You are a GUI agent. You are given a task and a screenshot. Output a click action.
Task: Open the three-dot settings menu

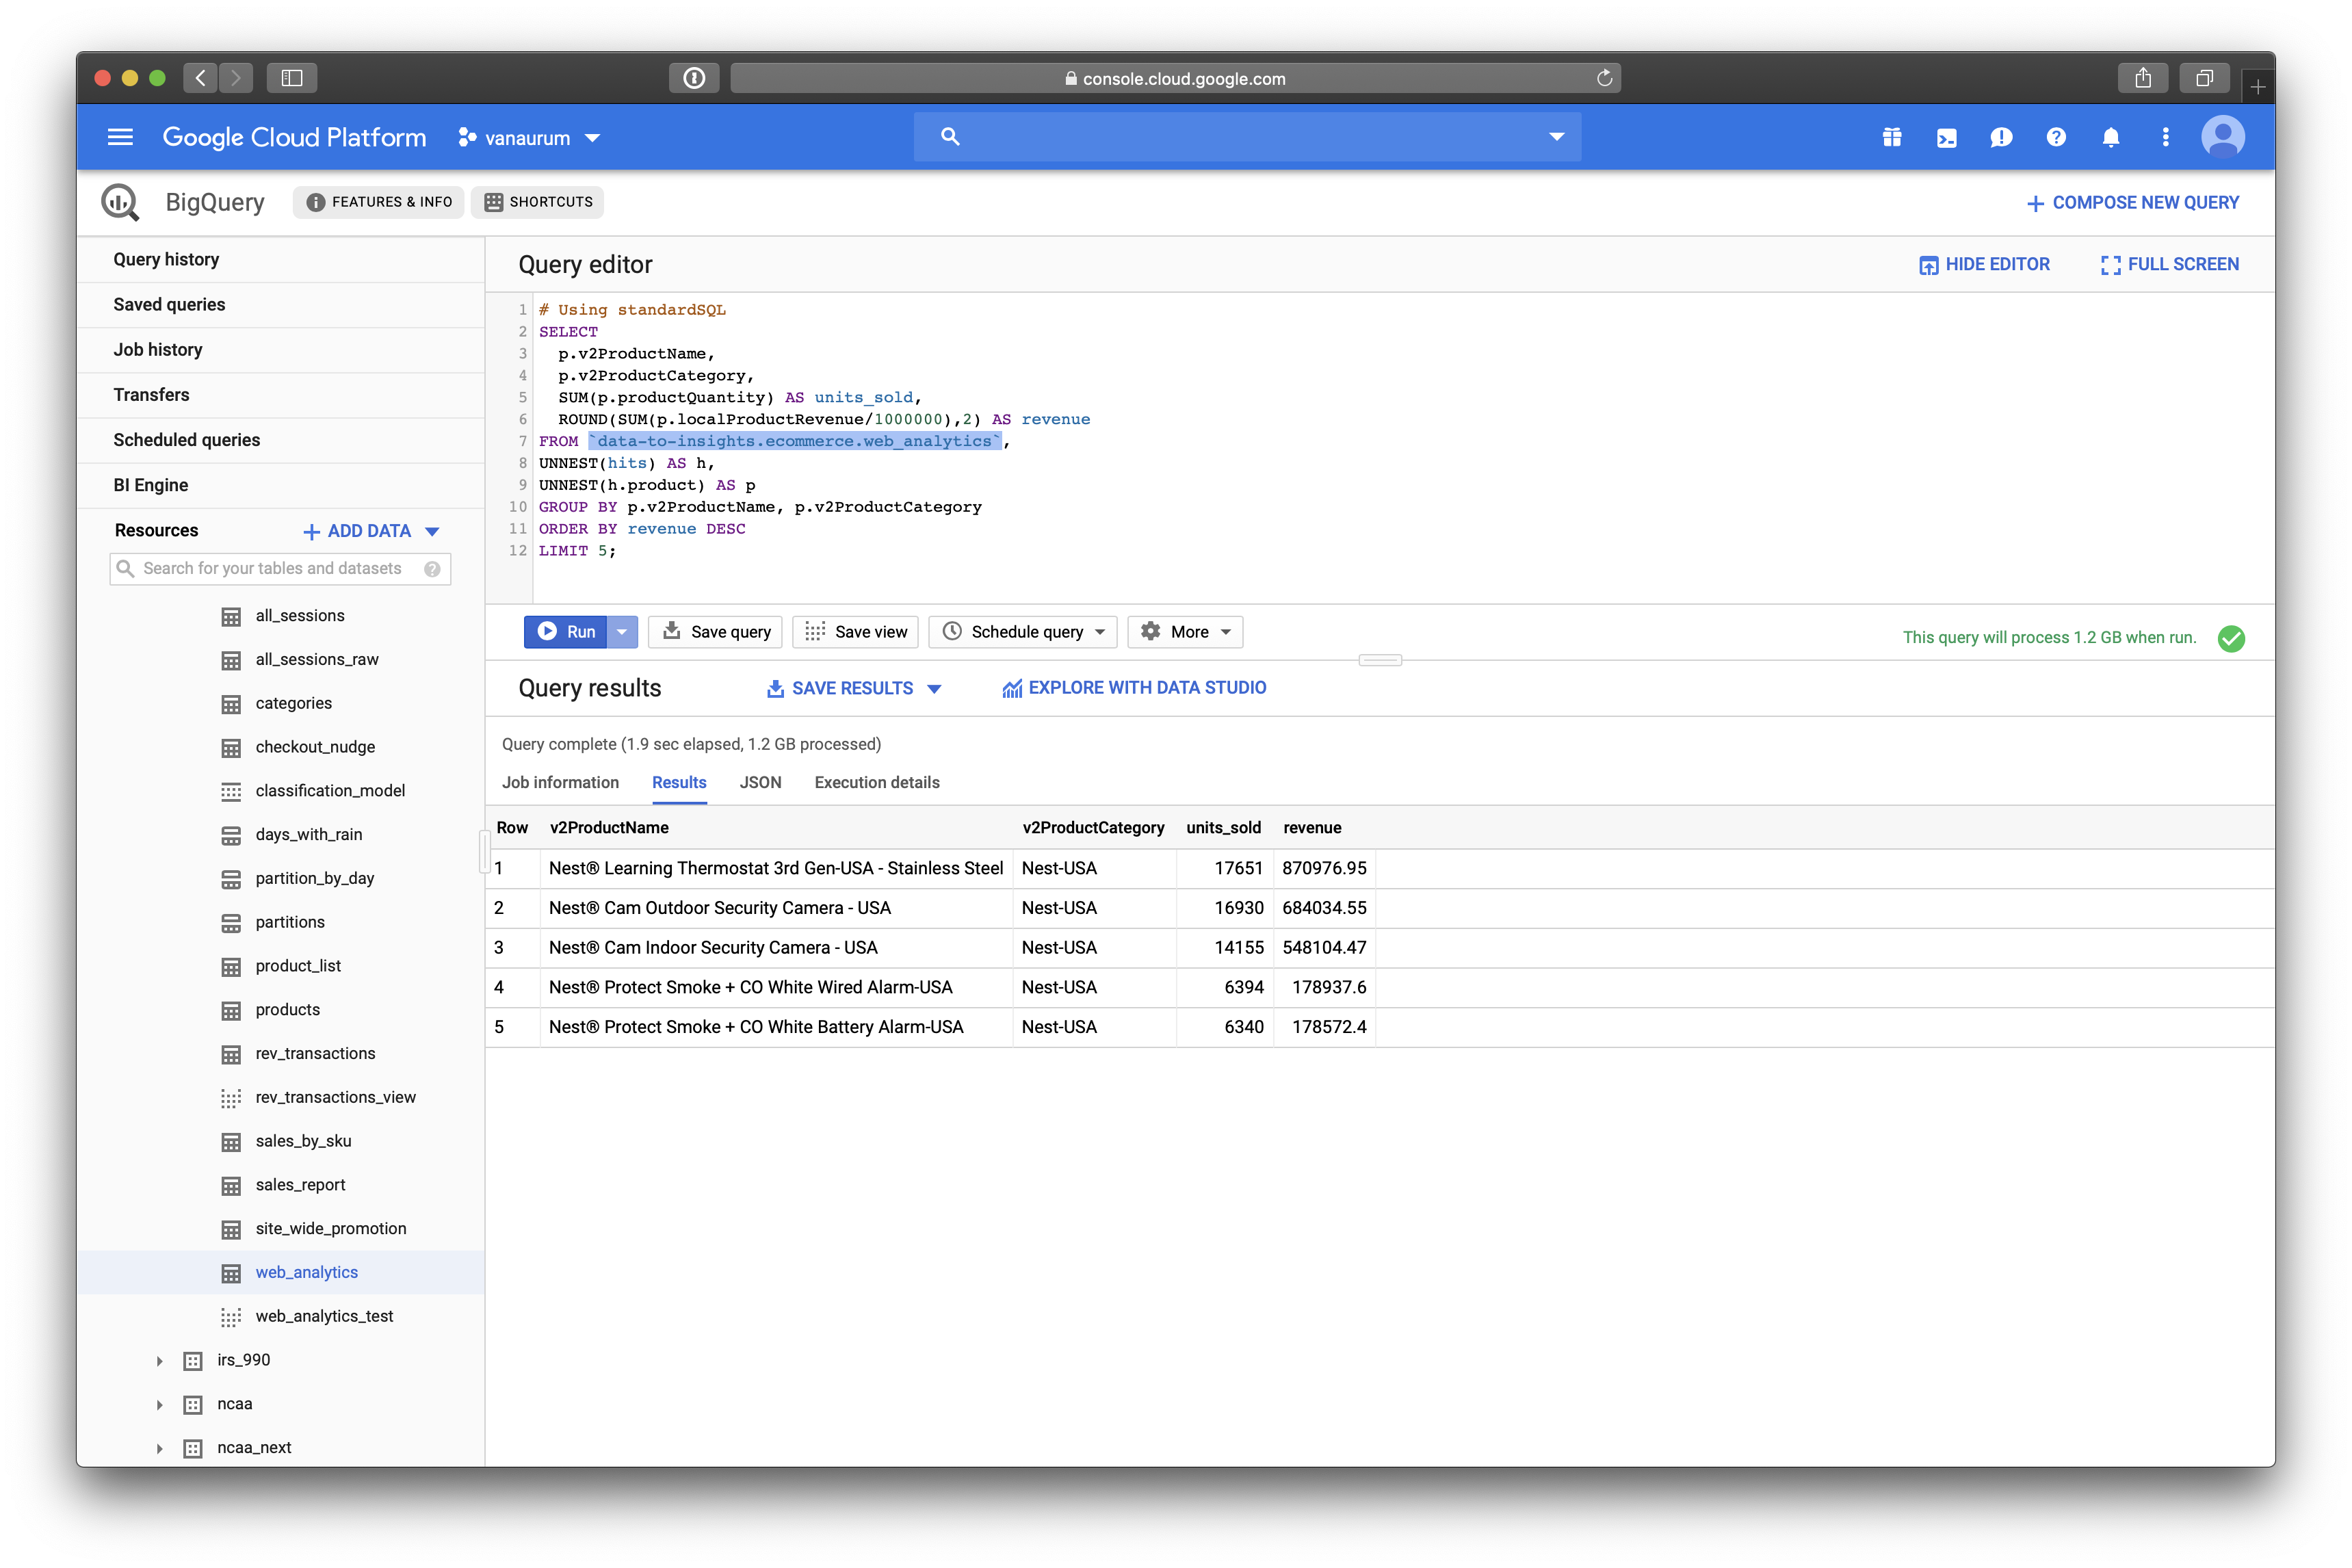(2166, 137)
